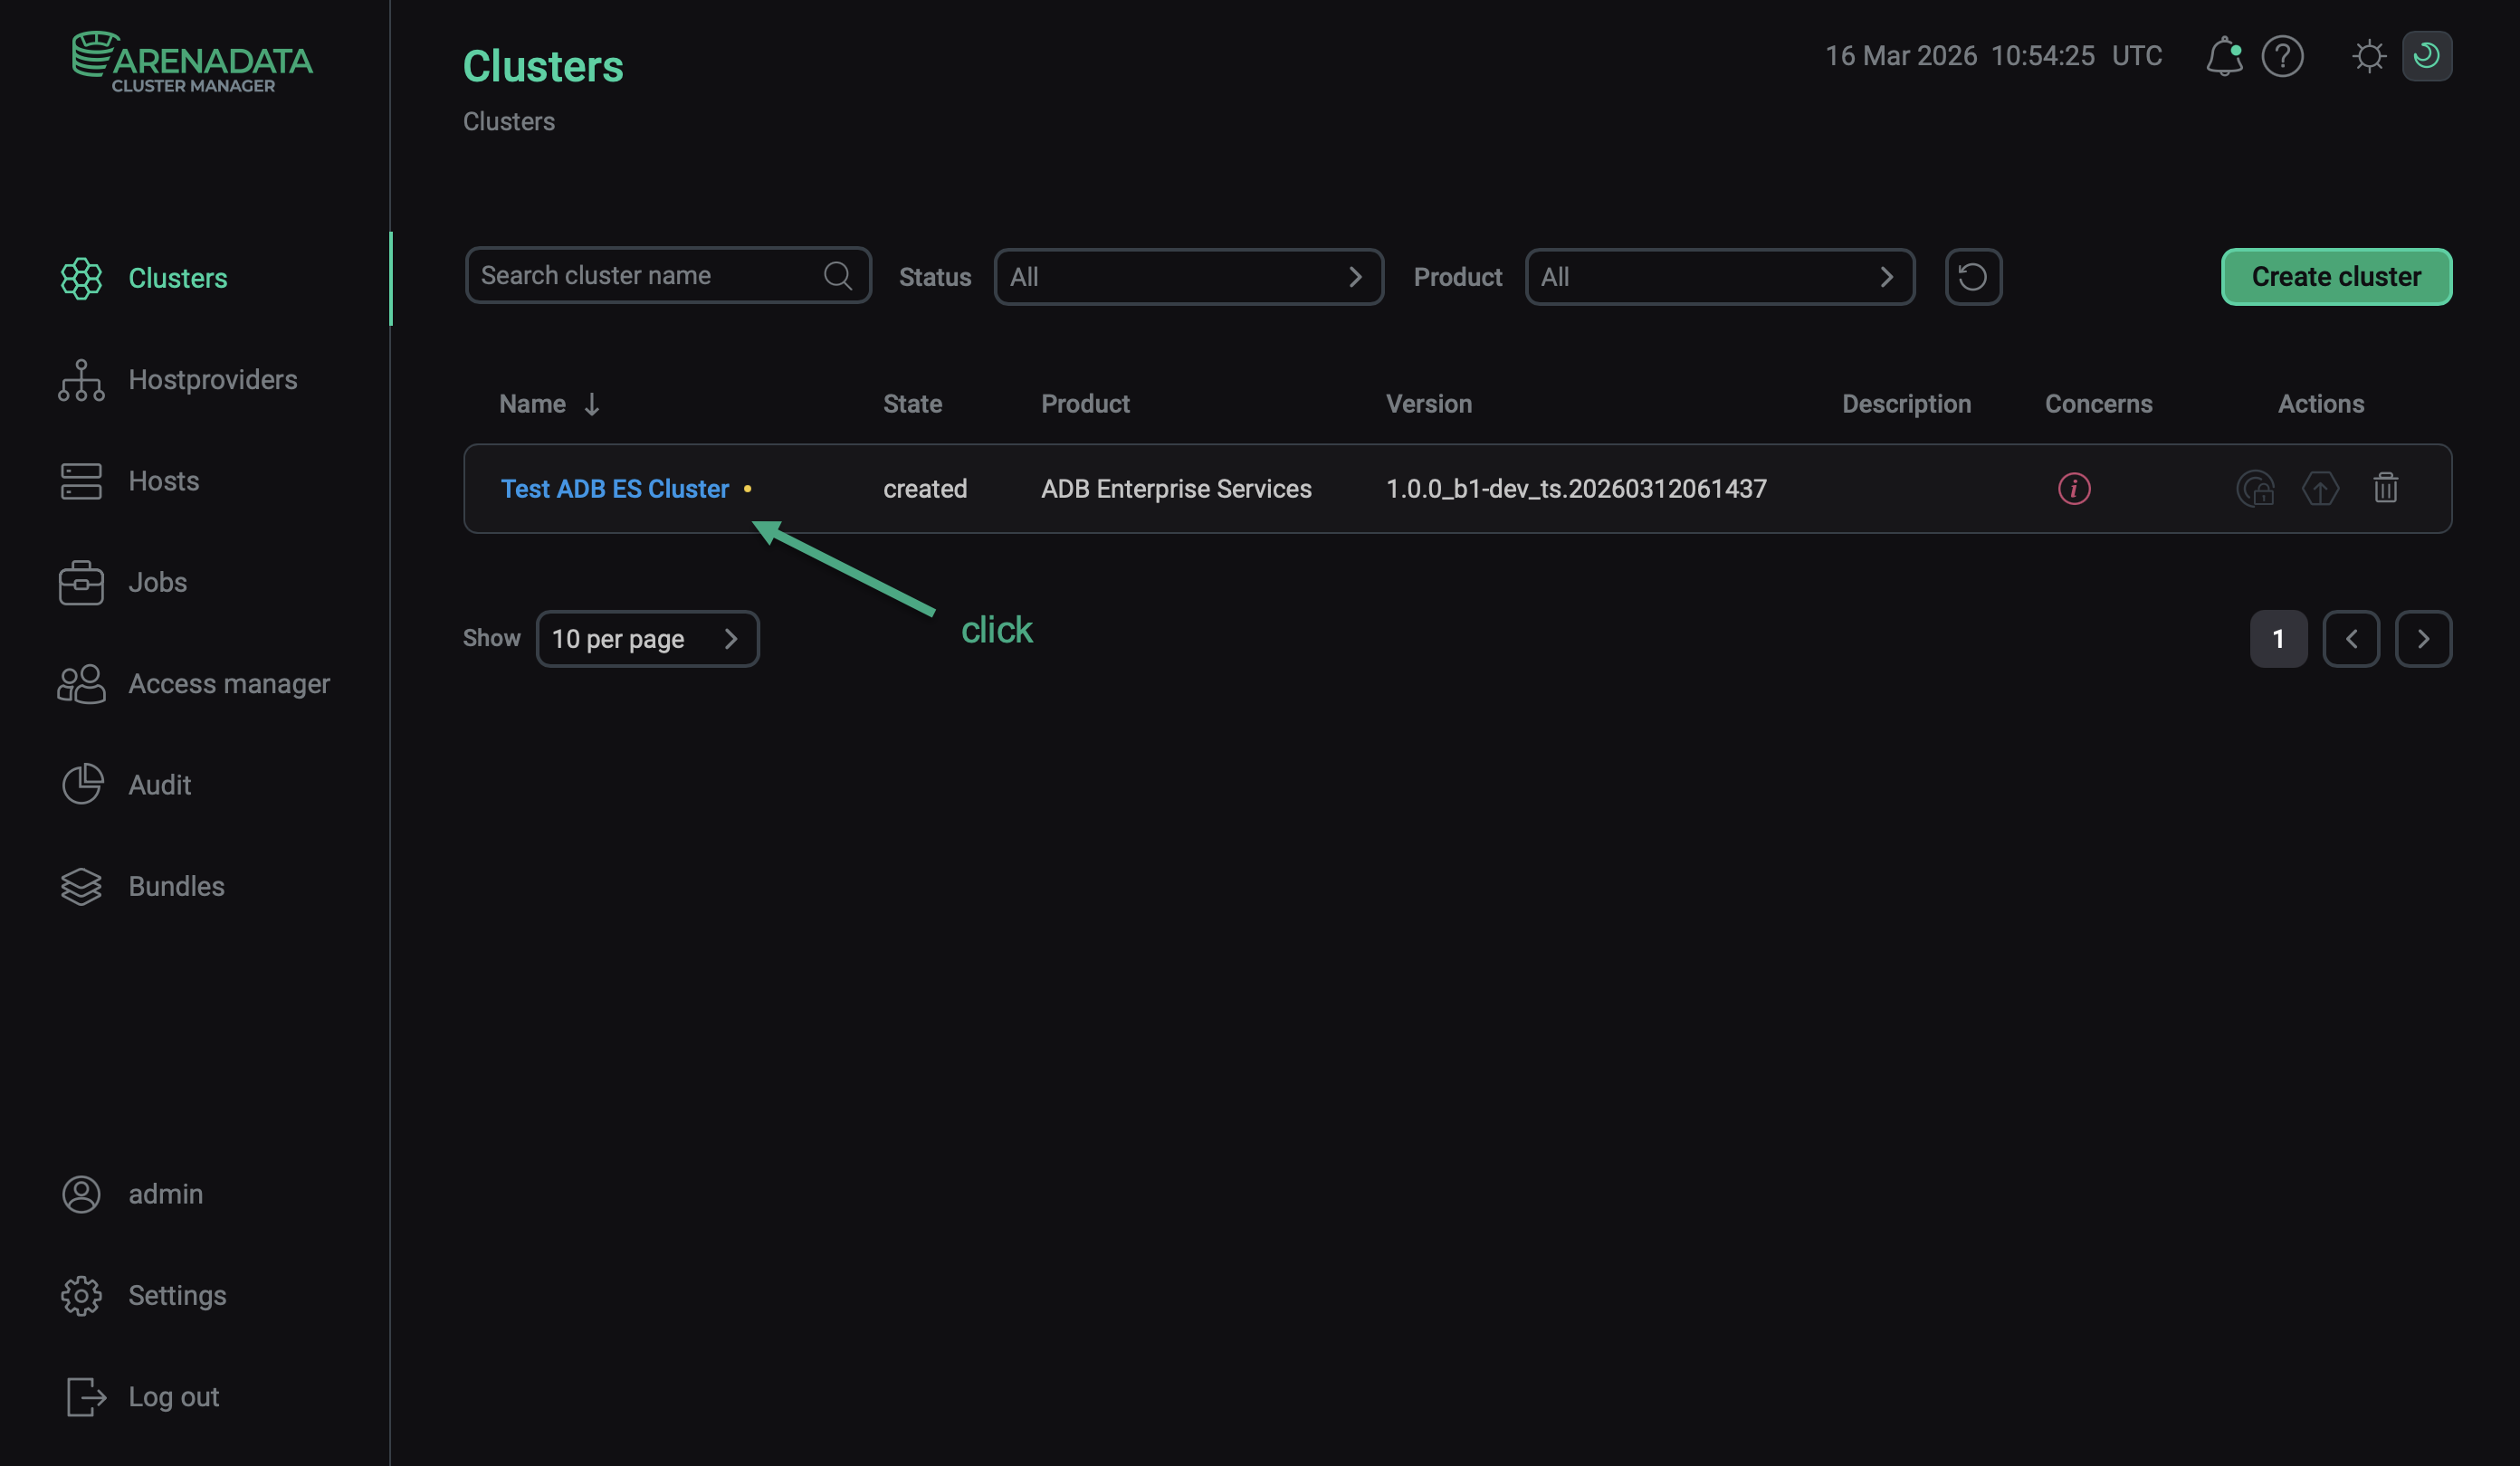Click the Create cluster button
Screen dimensions: 2520x1466
(x=2336, y=276)
